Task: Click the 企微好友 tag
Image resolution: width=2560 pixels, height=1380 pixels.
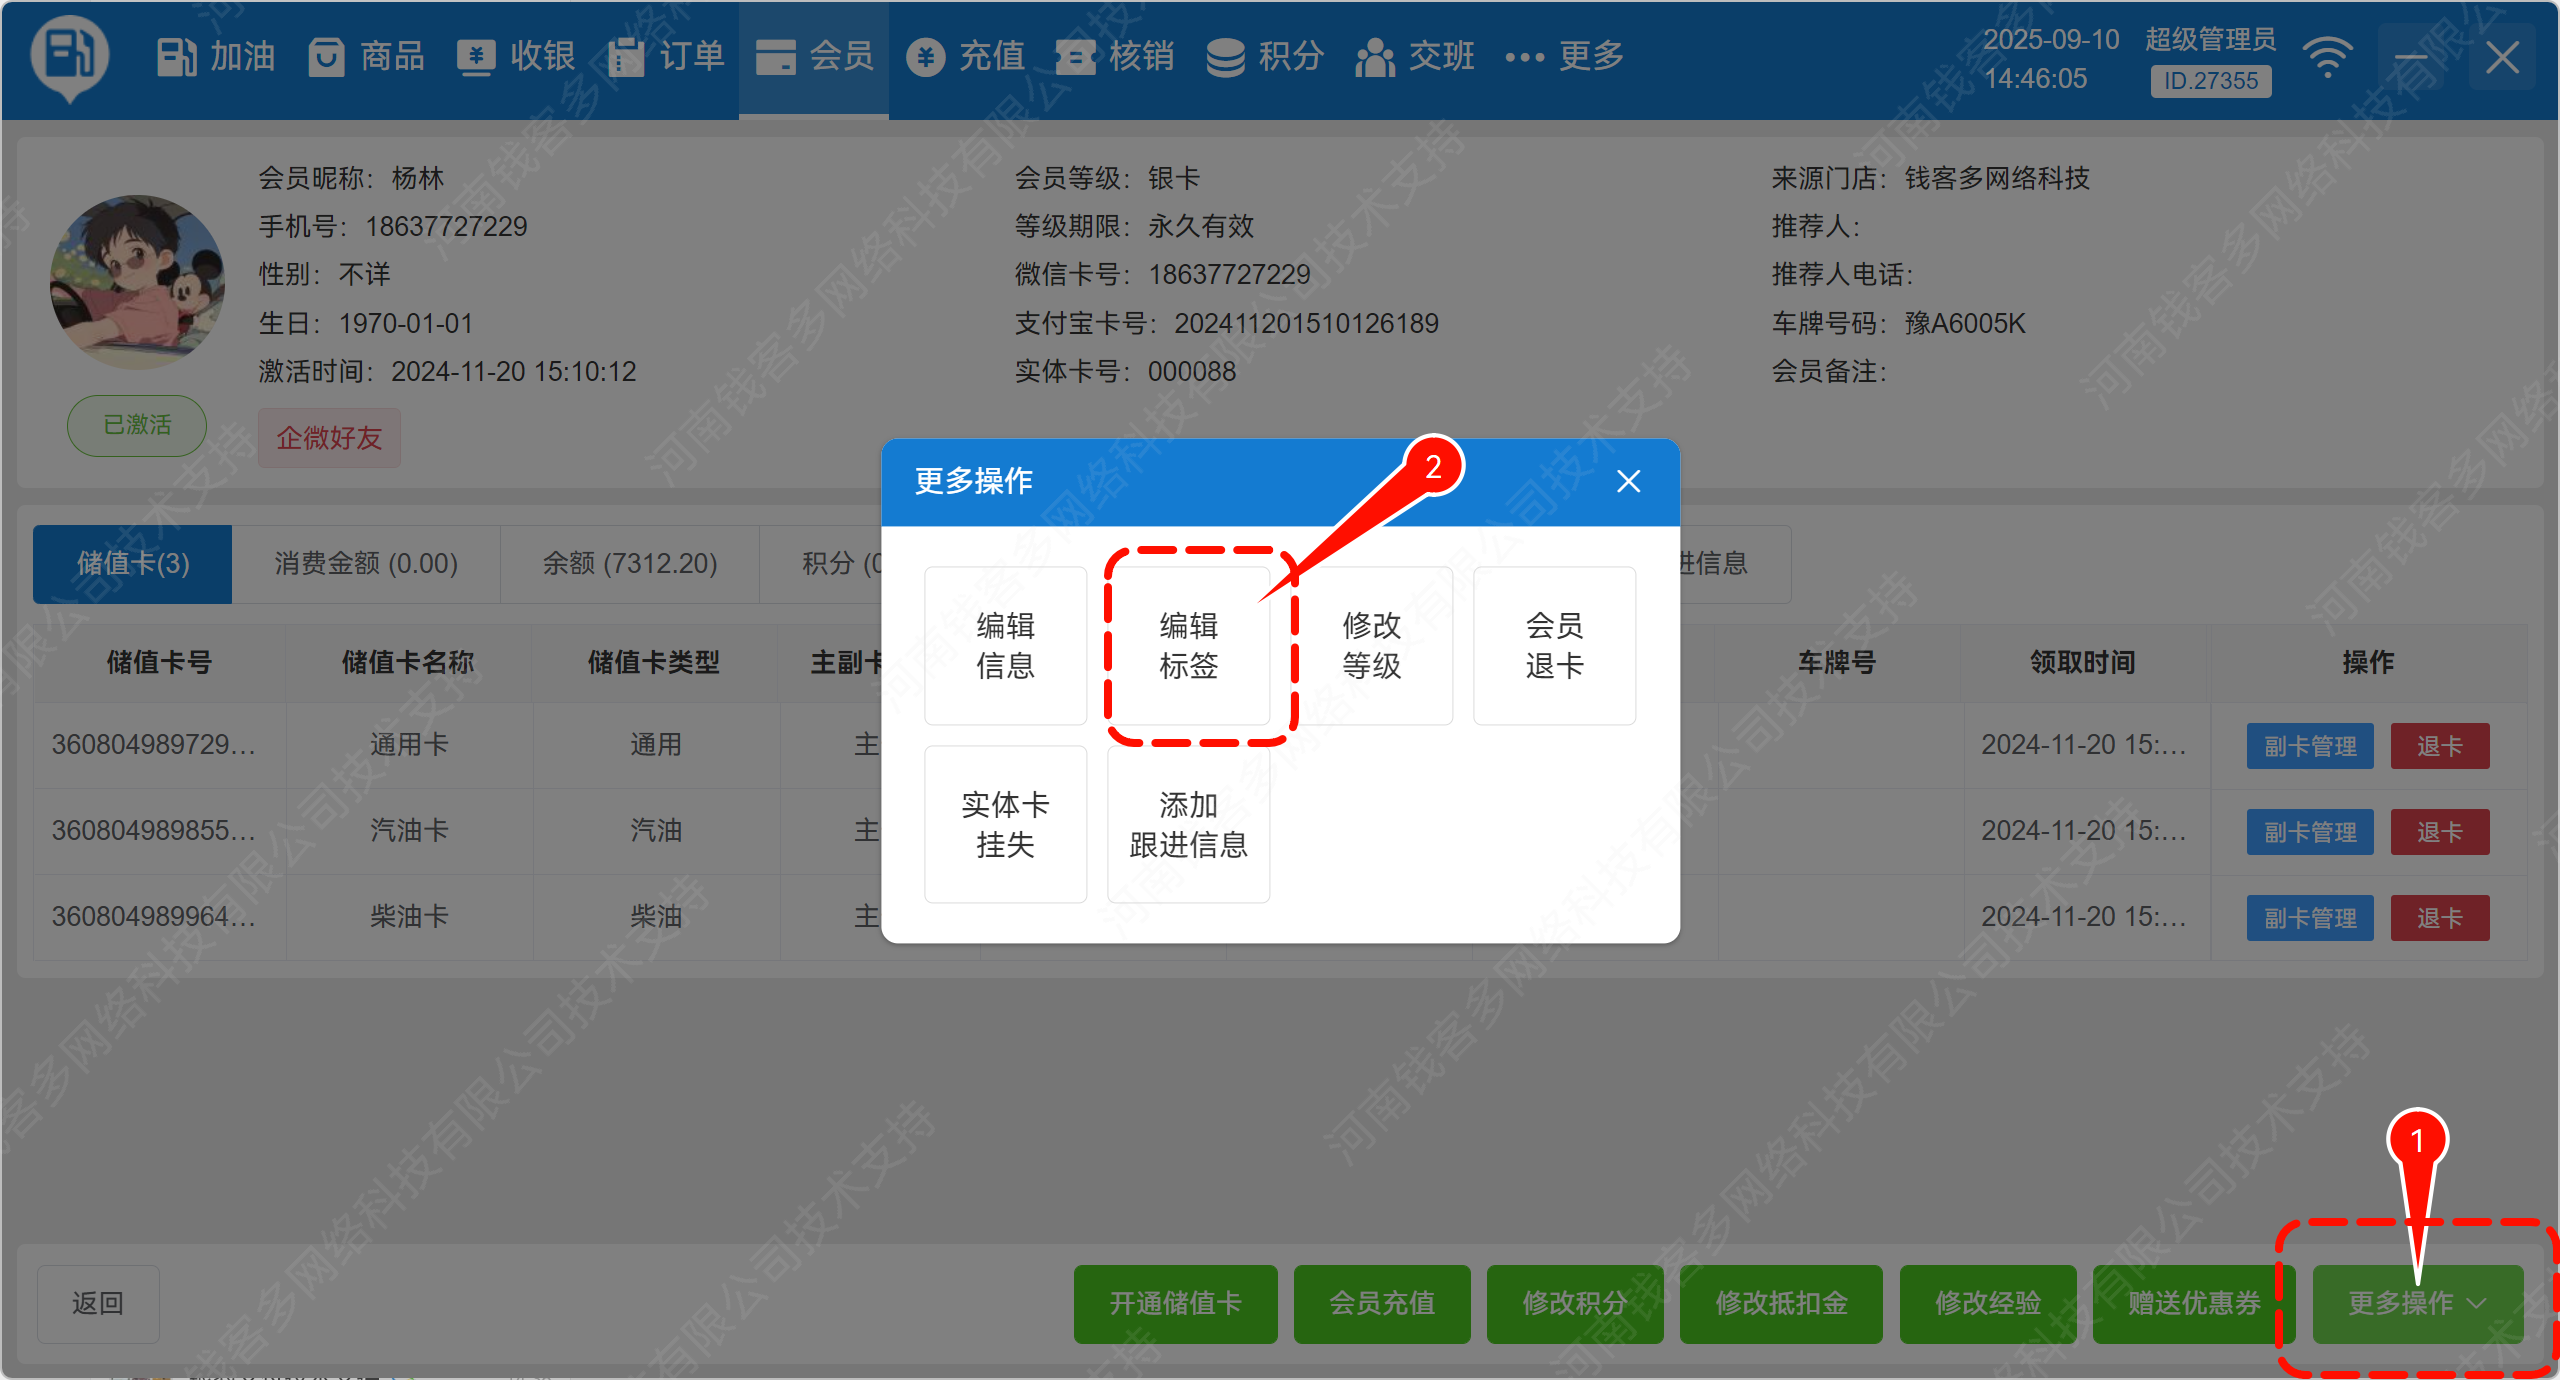Action: [x=329, y=438]
